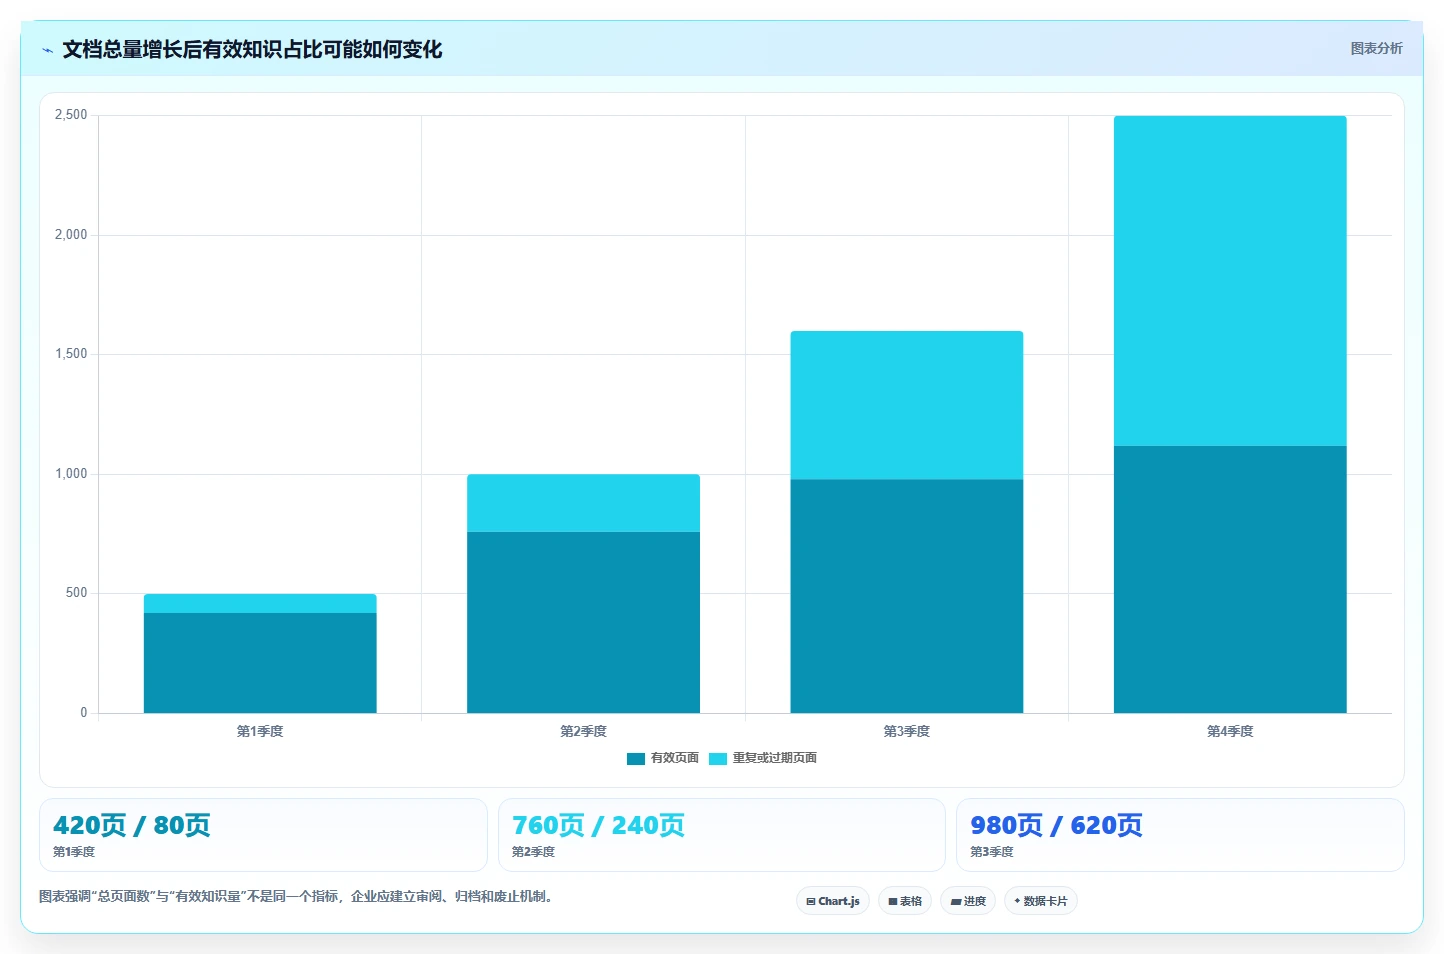Click the 2,500 y-axis value

tap(71, 115)
